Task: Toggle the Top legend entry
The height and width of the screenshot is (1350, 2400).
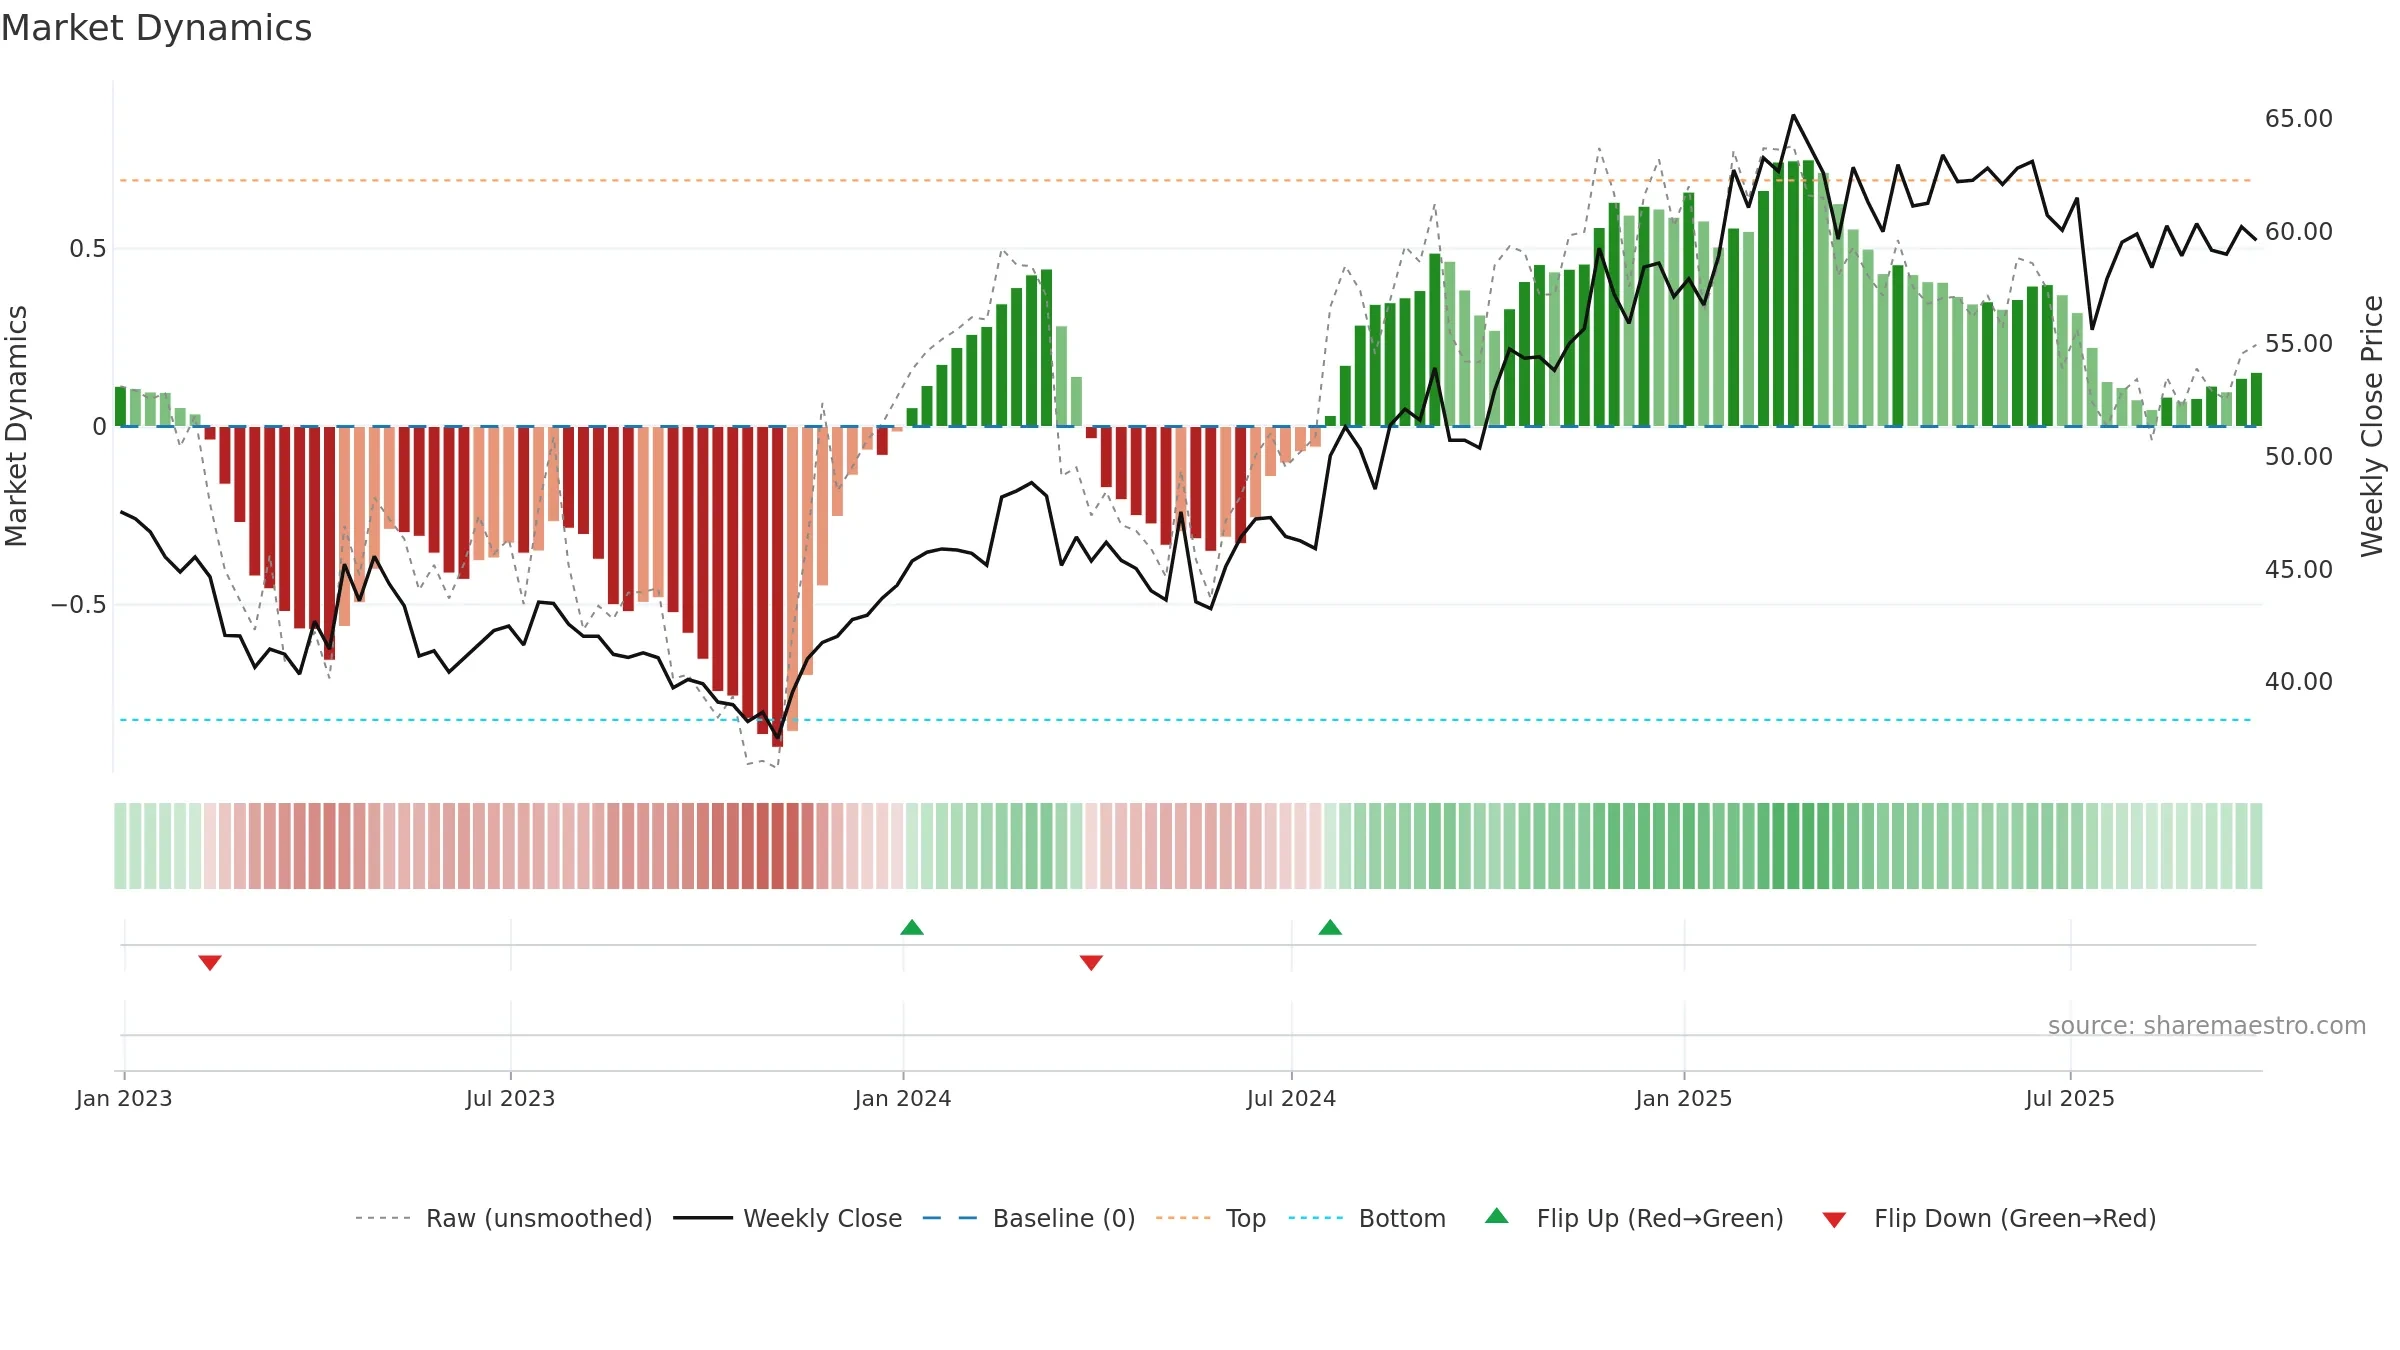Action: (1210, 1218)
